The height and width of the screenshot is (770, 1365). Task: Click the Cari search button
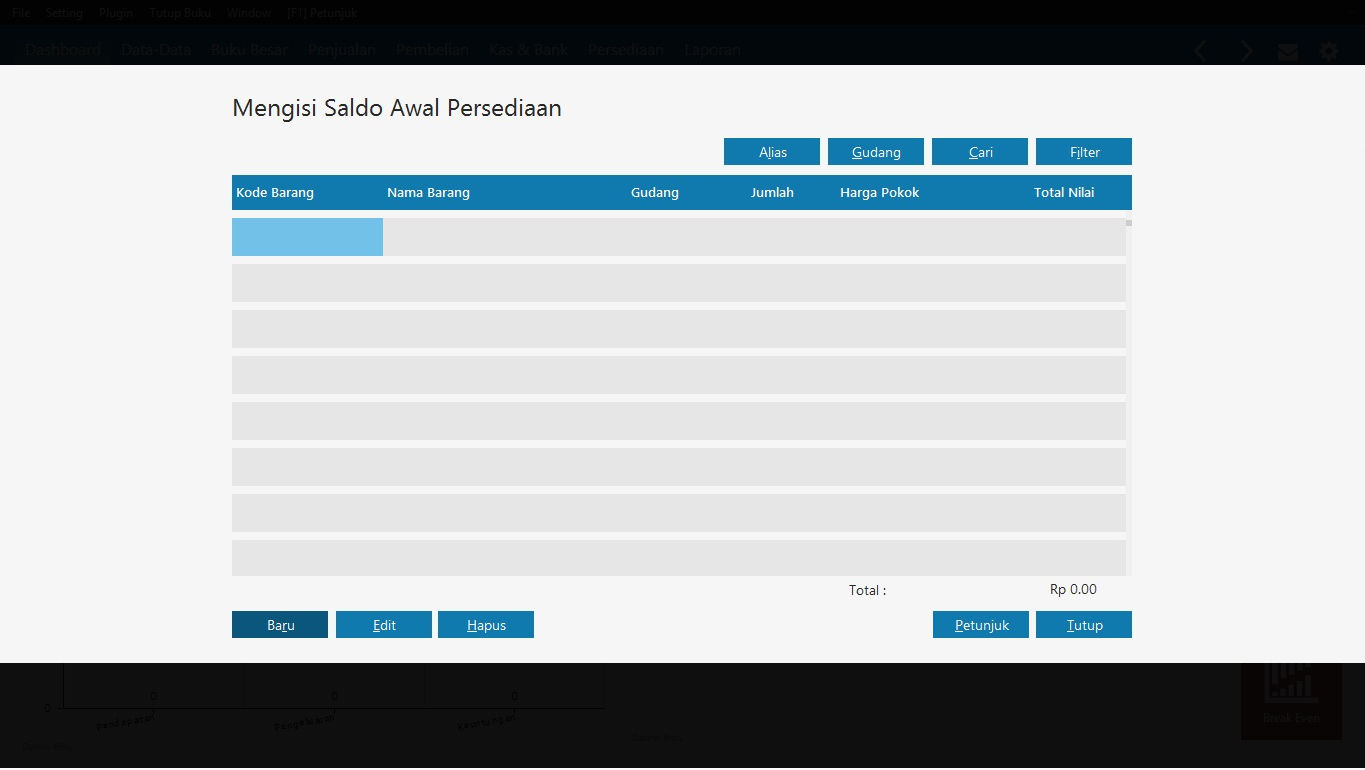click(980, 152)
